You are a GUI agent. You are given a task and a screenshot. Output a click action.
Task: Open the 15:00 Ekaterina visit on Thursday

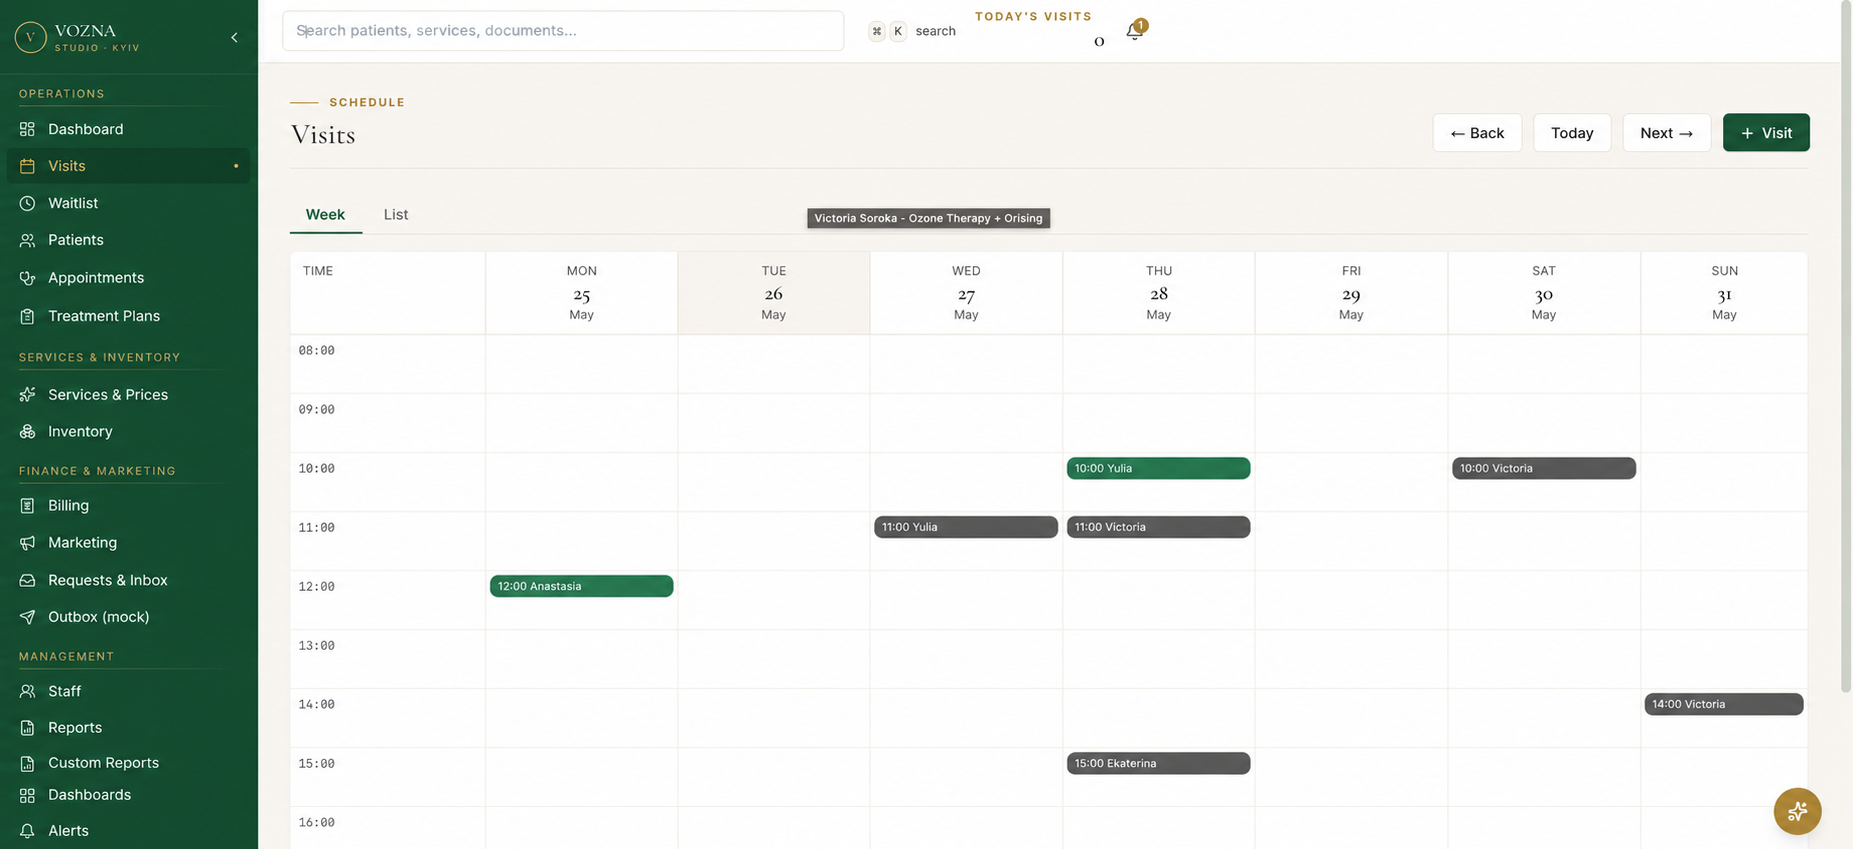pyautogui.click(x=1158, y=763)
